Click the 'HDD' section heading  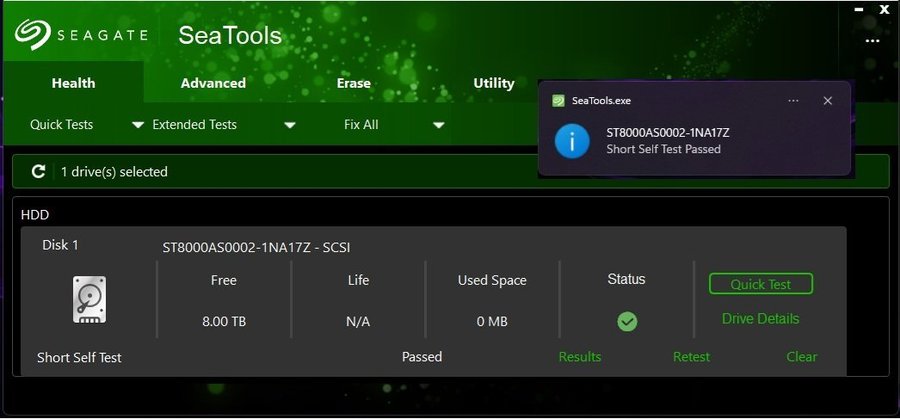[35, 215]
